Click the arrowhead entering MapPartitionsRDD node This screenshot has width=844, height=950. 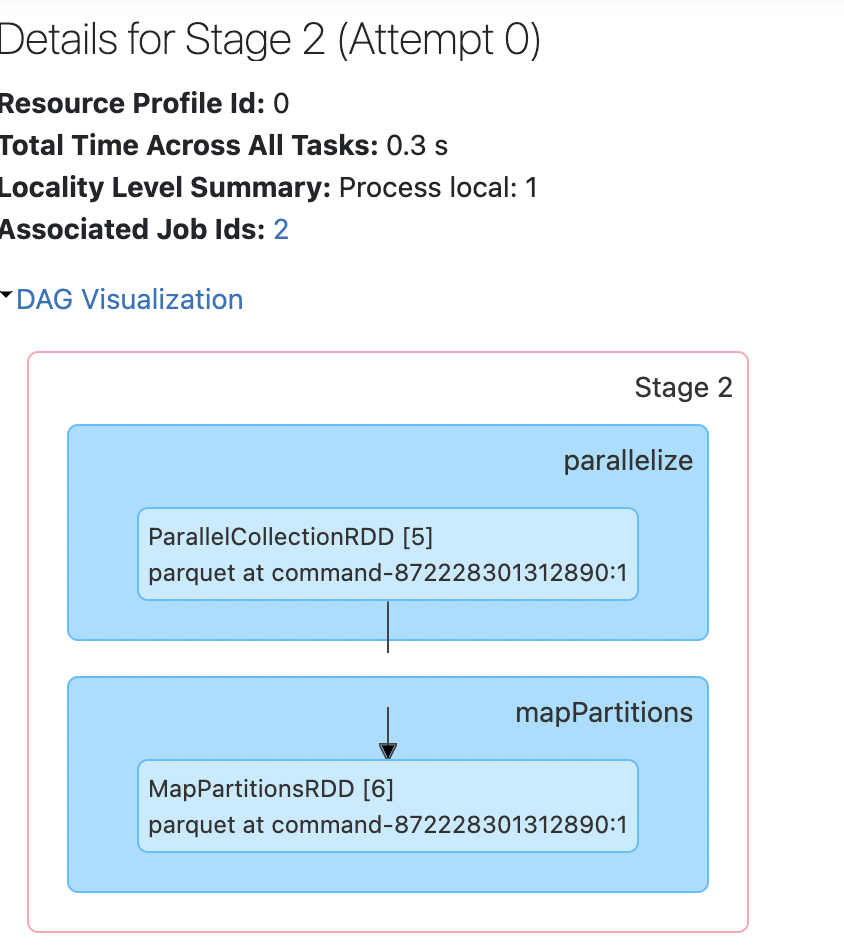click(x=388, y=750)
